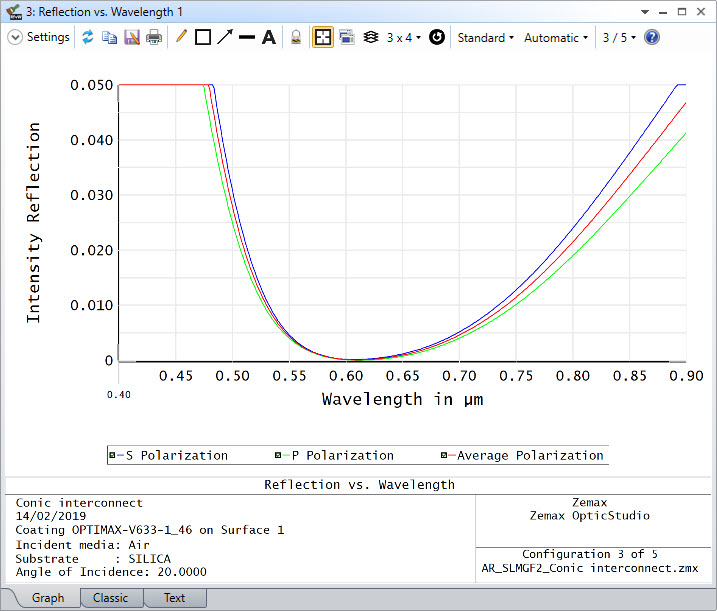Image resolution: width=717 pixels, height=611 pixels.
Task: Click the '0.050' y-axis maximum label
Action: (x=91, y=85)
